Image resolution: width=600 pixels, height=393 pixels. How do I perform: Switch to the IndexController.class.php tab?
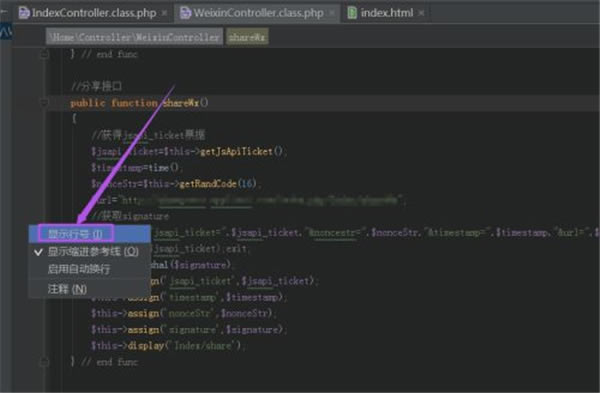point(87,13)
